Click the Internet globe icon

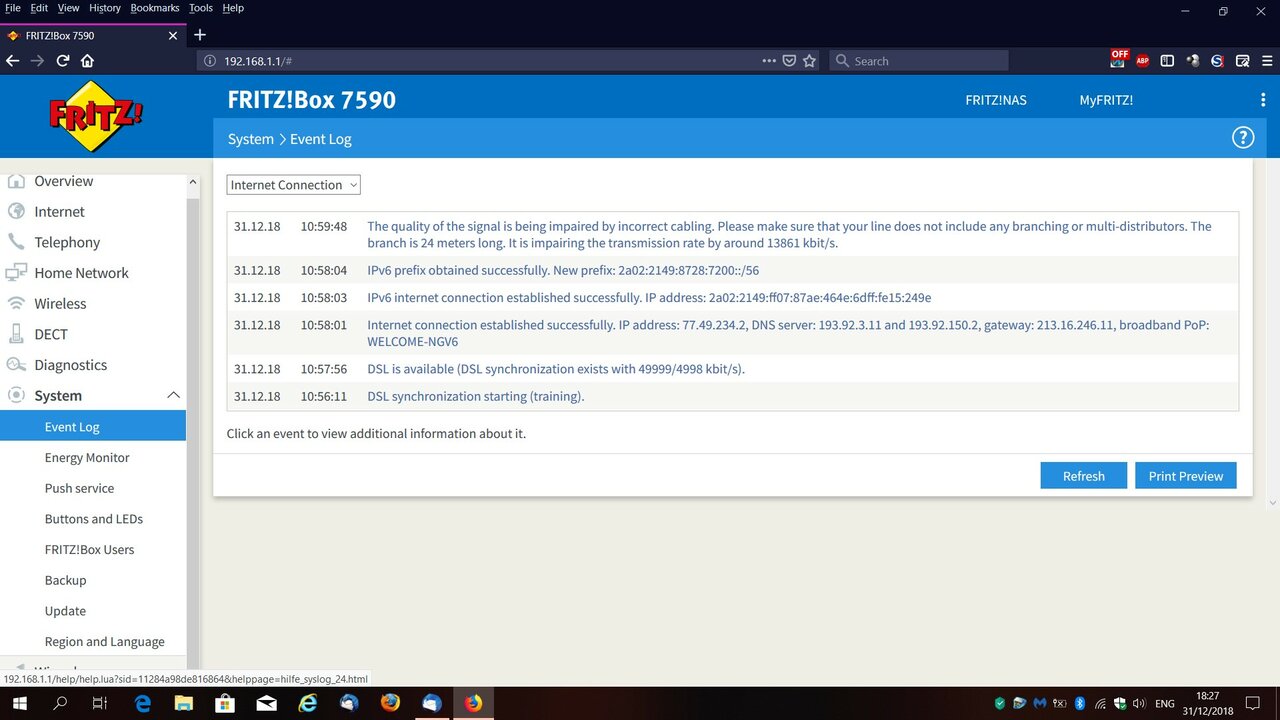click(16, 212)
